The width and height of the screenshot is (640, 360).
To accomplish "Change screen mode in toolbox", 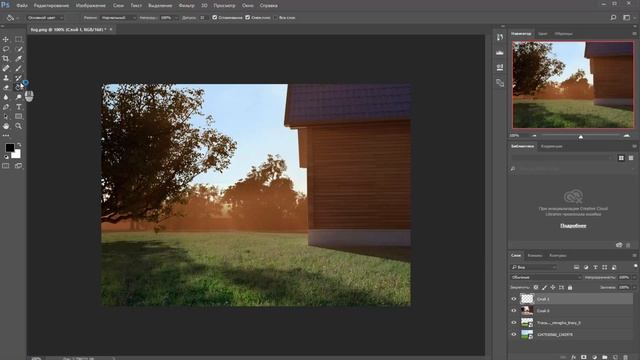I will [x=18, y=166].
